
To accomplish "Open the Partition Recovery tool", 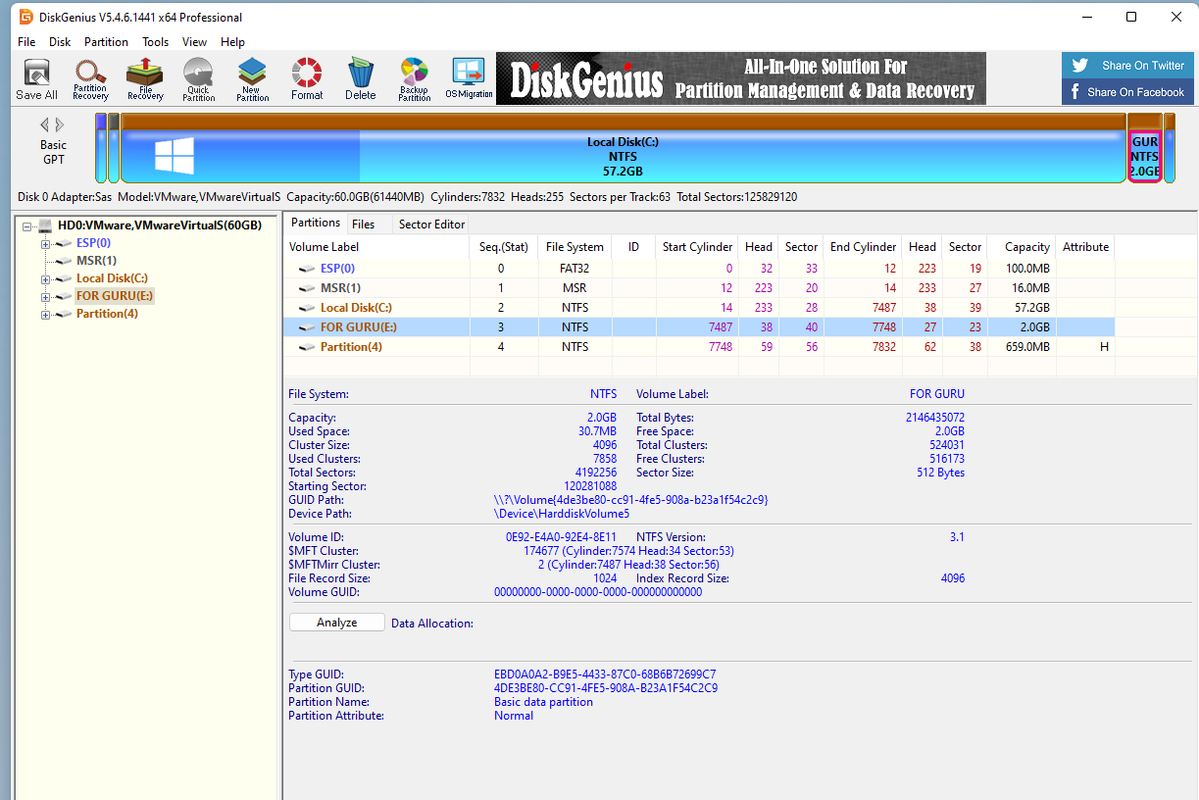I will [90, 79].
